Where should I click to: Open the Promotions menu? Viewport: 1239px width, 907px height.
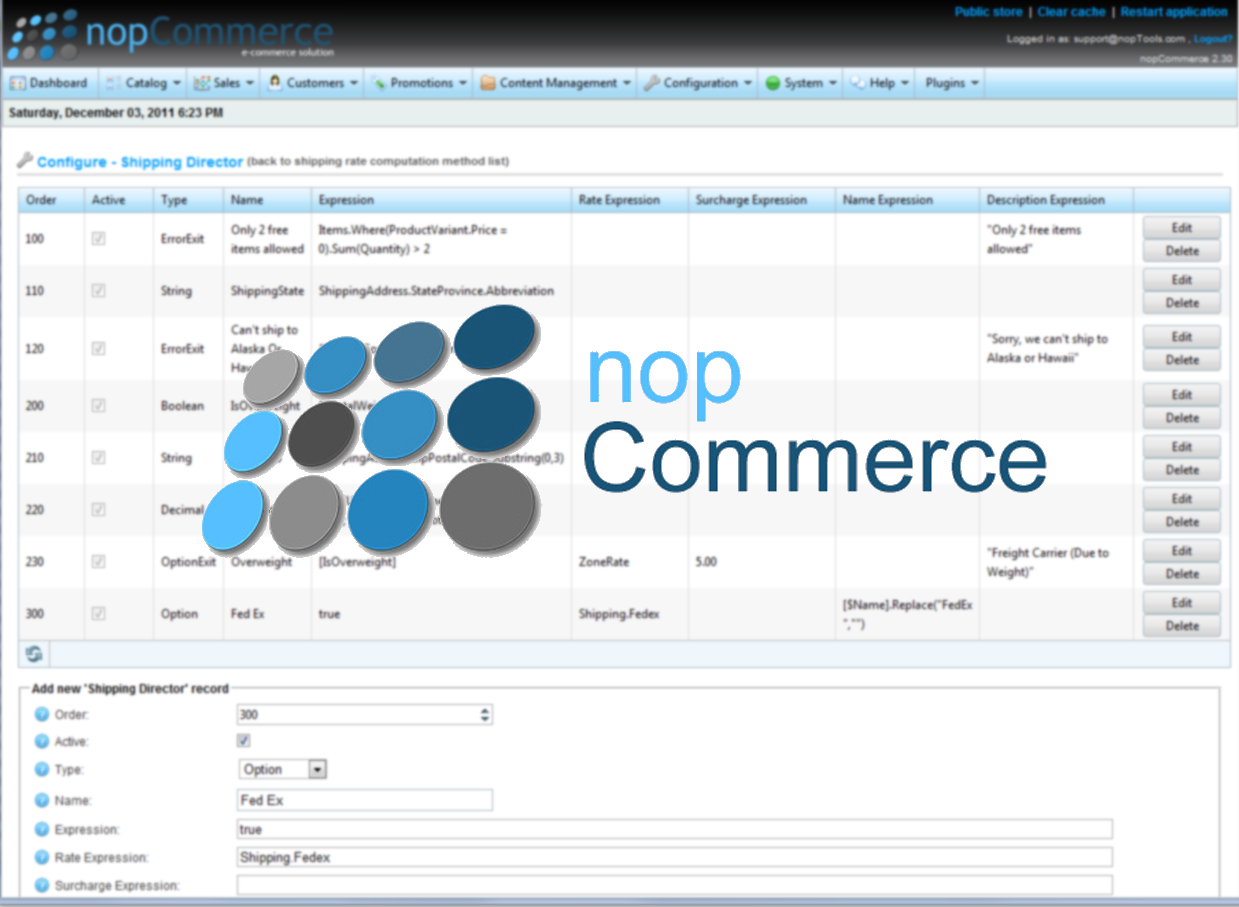[x=420, y=83]
